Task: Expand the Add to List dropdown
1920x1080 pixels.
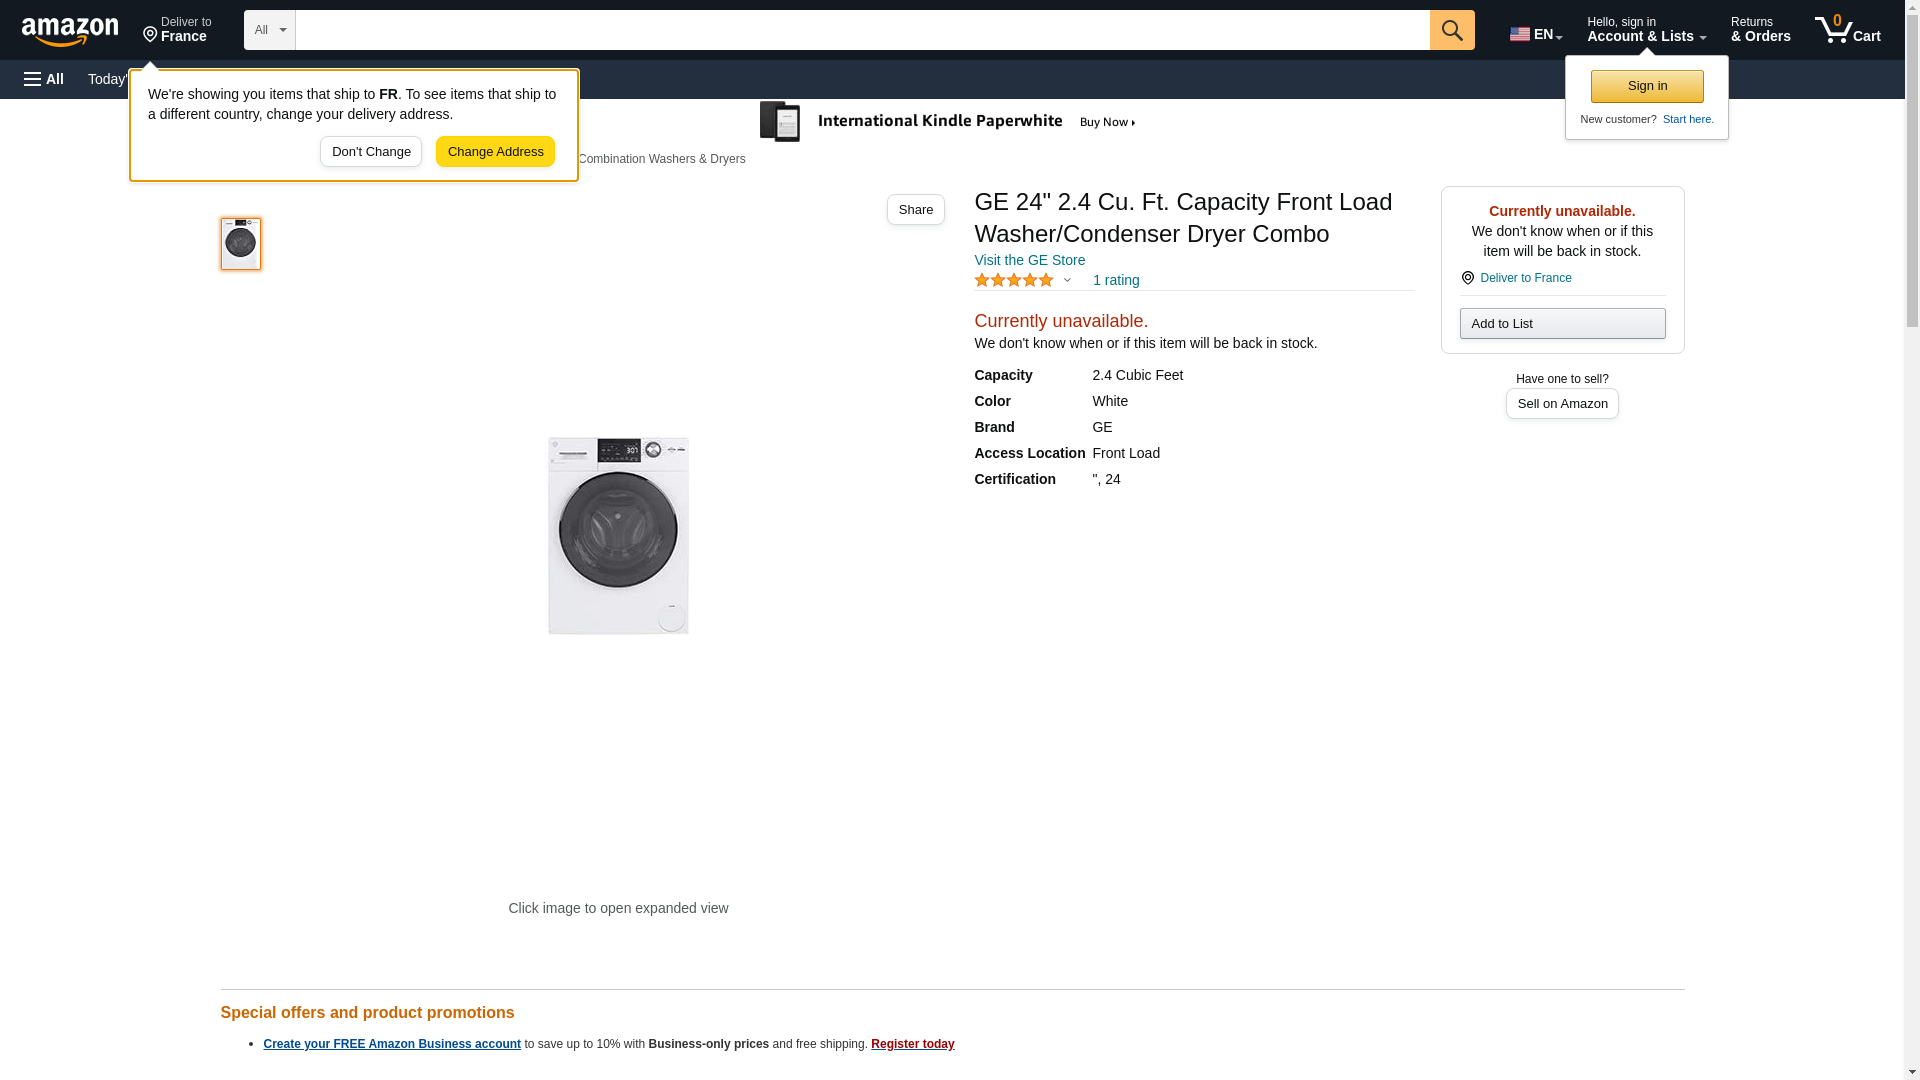Action: (1561, 324)
